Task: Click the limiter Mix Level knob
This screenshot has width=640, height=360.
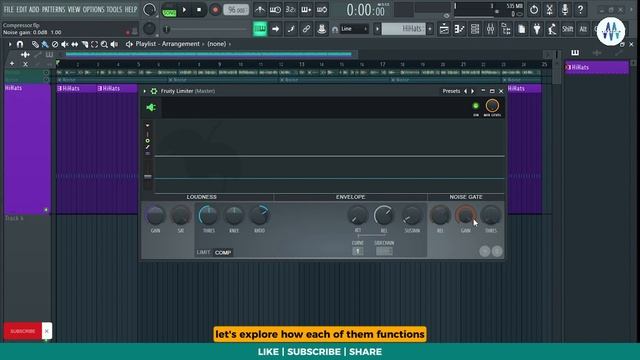Action: click(x=492, y=106)
